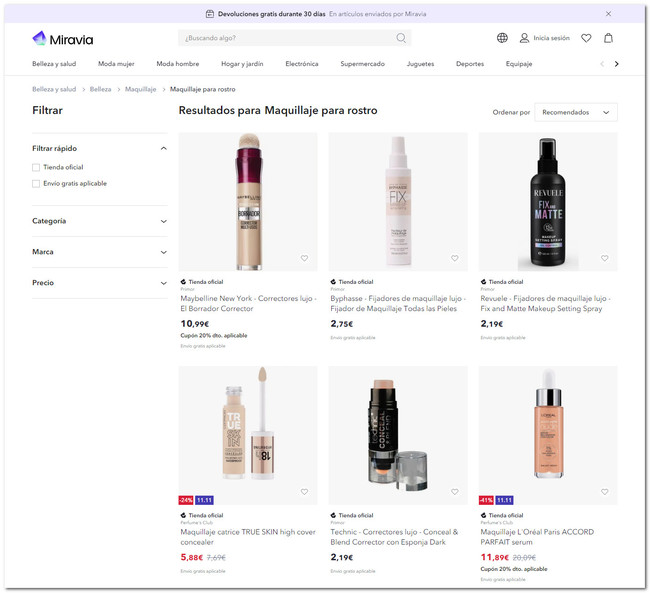Image resolution: width=650 pixels, height=593 pixels.
Task: Click the 11.11 badge on L'Oréal product
Action: (504, 500)
